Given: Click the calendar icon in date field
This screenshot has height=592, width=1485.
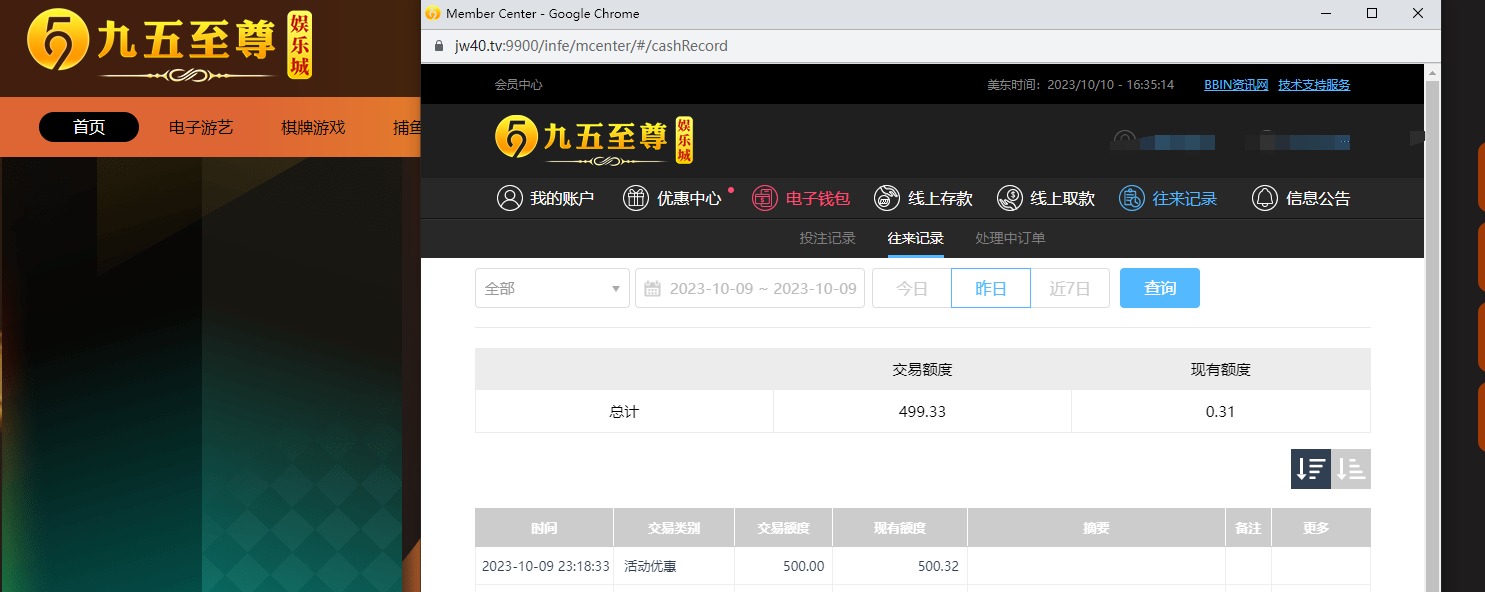Looking at the screenshot, I should click(x=652, y=288).
